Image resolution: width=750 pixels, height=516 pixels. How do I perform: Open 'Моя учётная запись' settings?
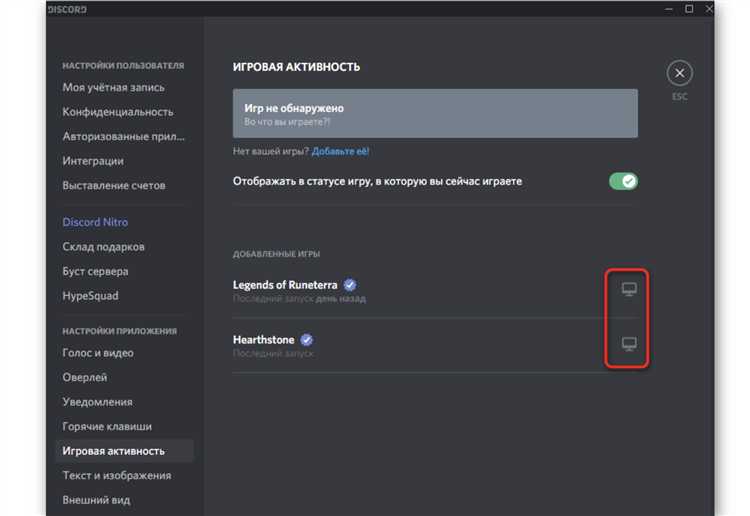tap(113, 88)
